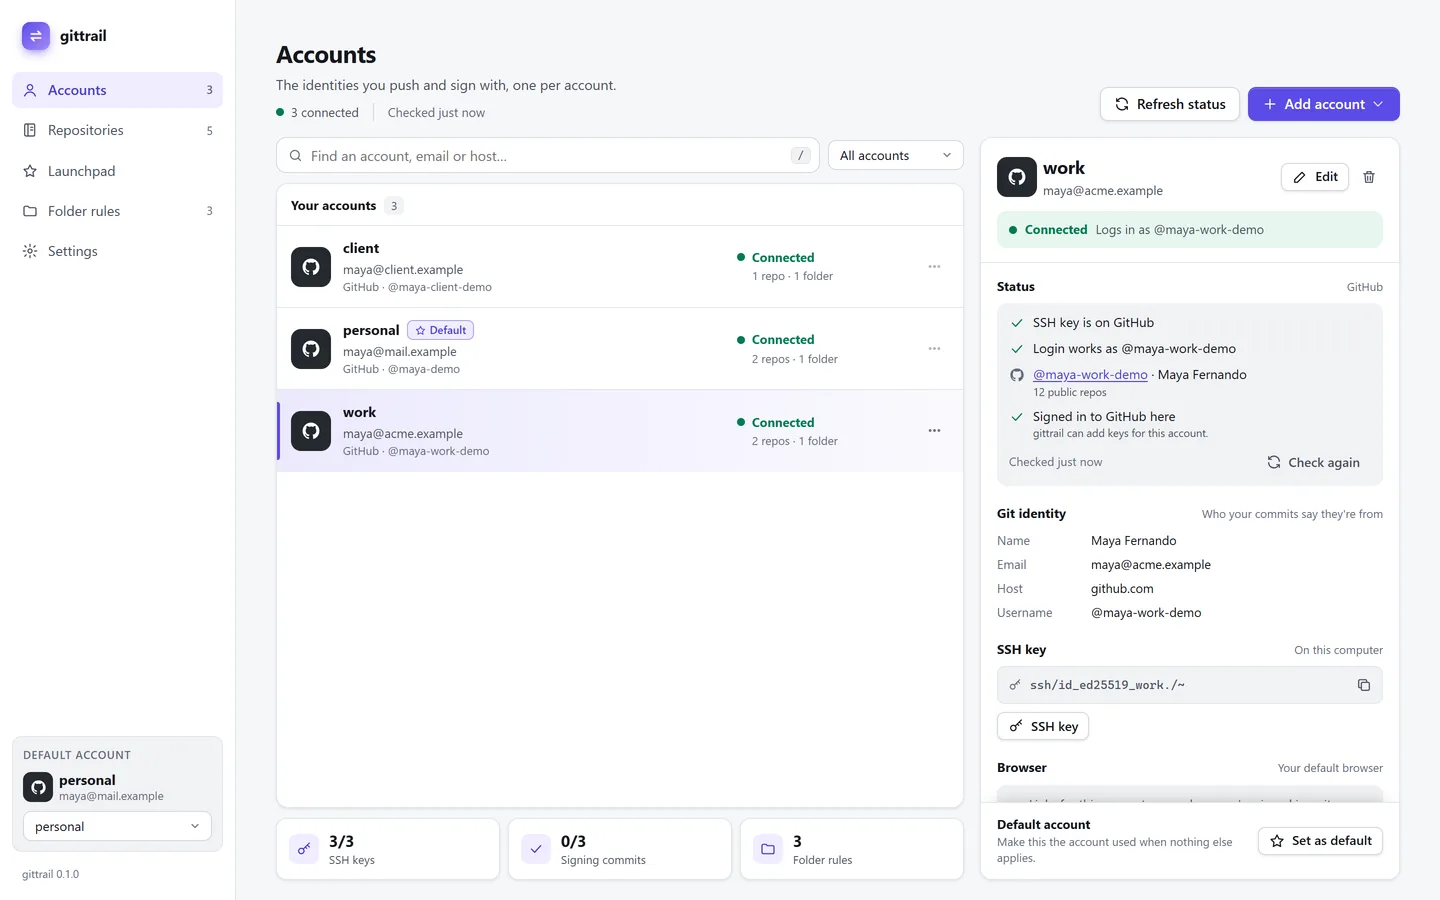Open the more options menu for personal
The height and width of the screenshot is (900, 1440).
pyautogui.click(x=934, y=349)
